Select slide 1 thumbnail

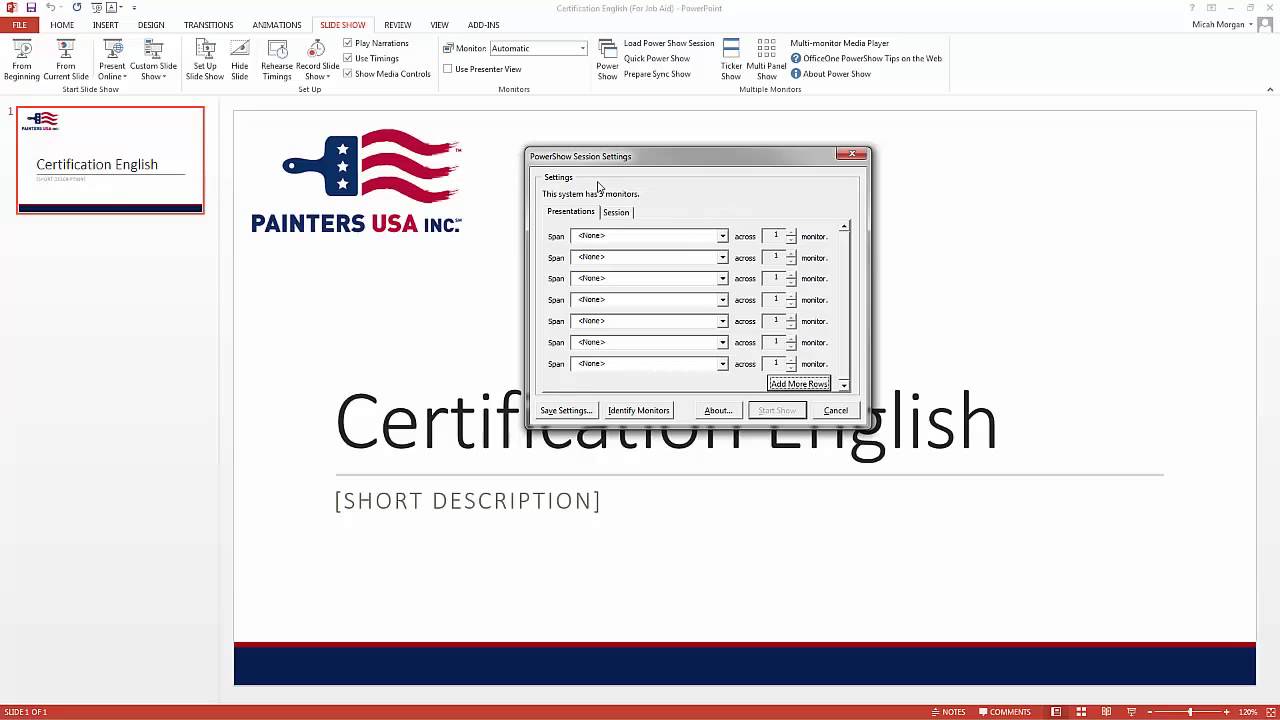click(110, 160)
